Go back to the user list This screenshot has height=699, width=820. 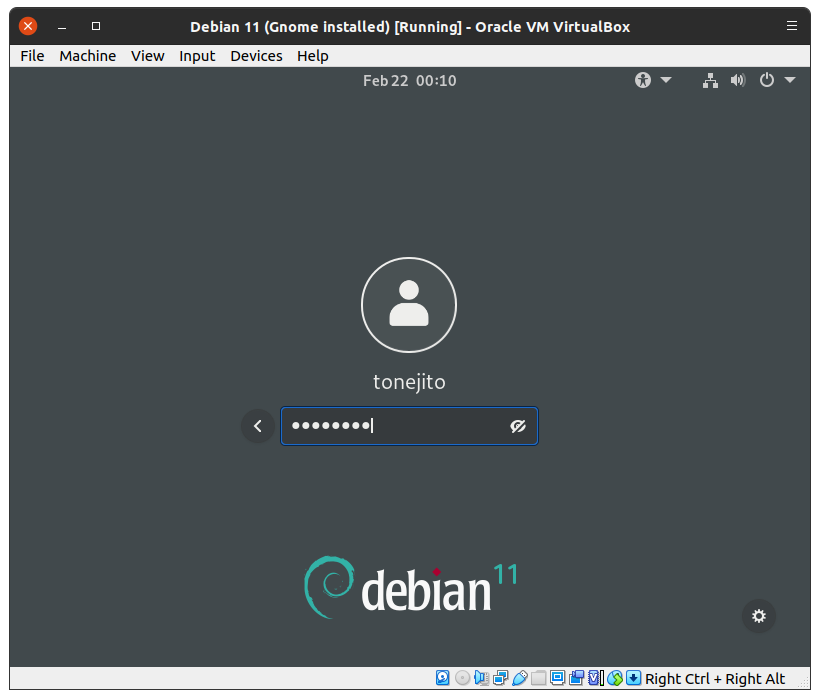257,426
